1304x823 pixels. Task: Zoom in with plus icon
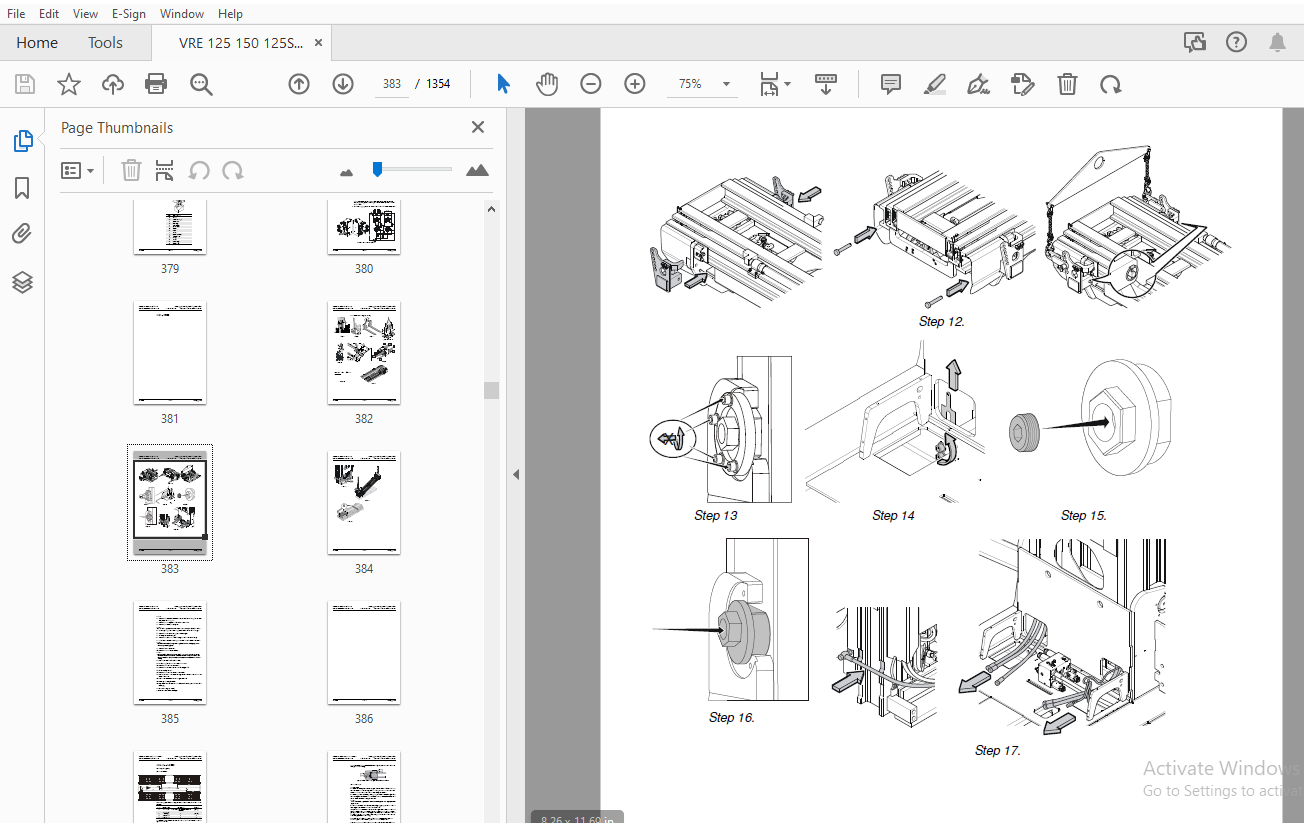point(635,84)
